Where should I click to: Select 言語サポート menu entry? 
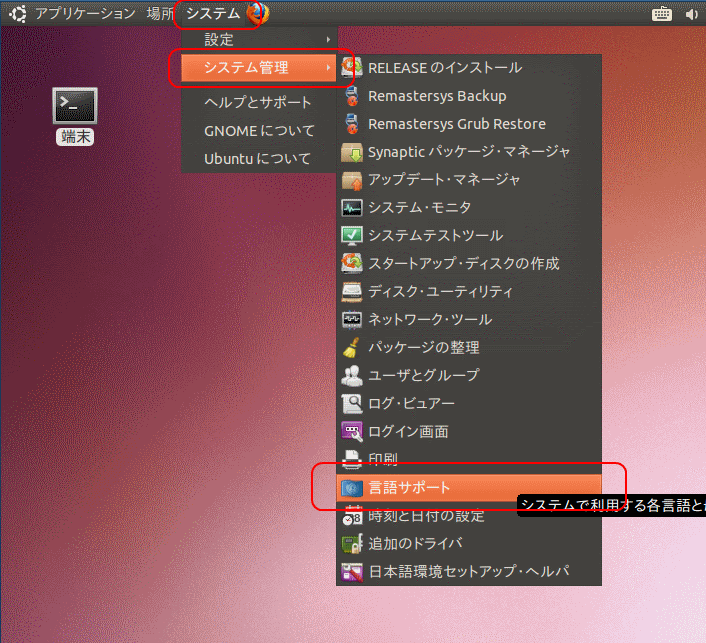coord(469,488)
